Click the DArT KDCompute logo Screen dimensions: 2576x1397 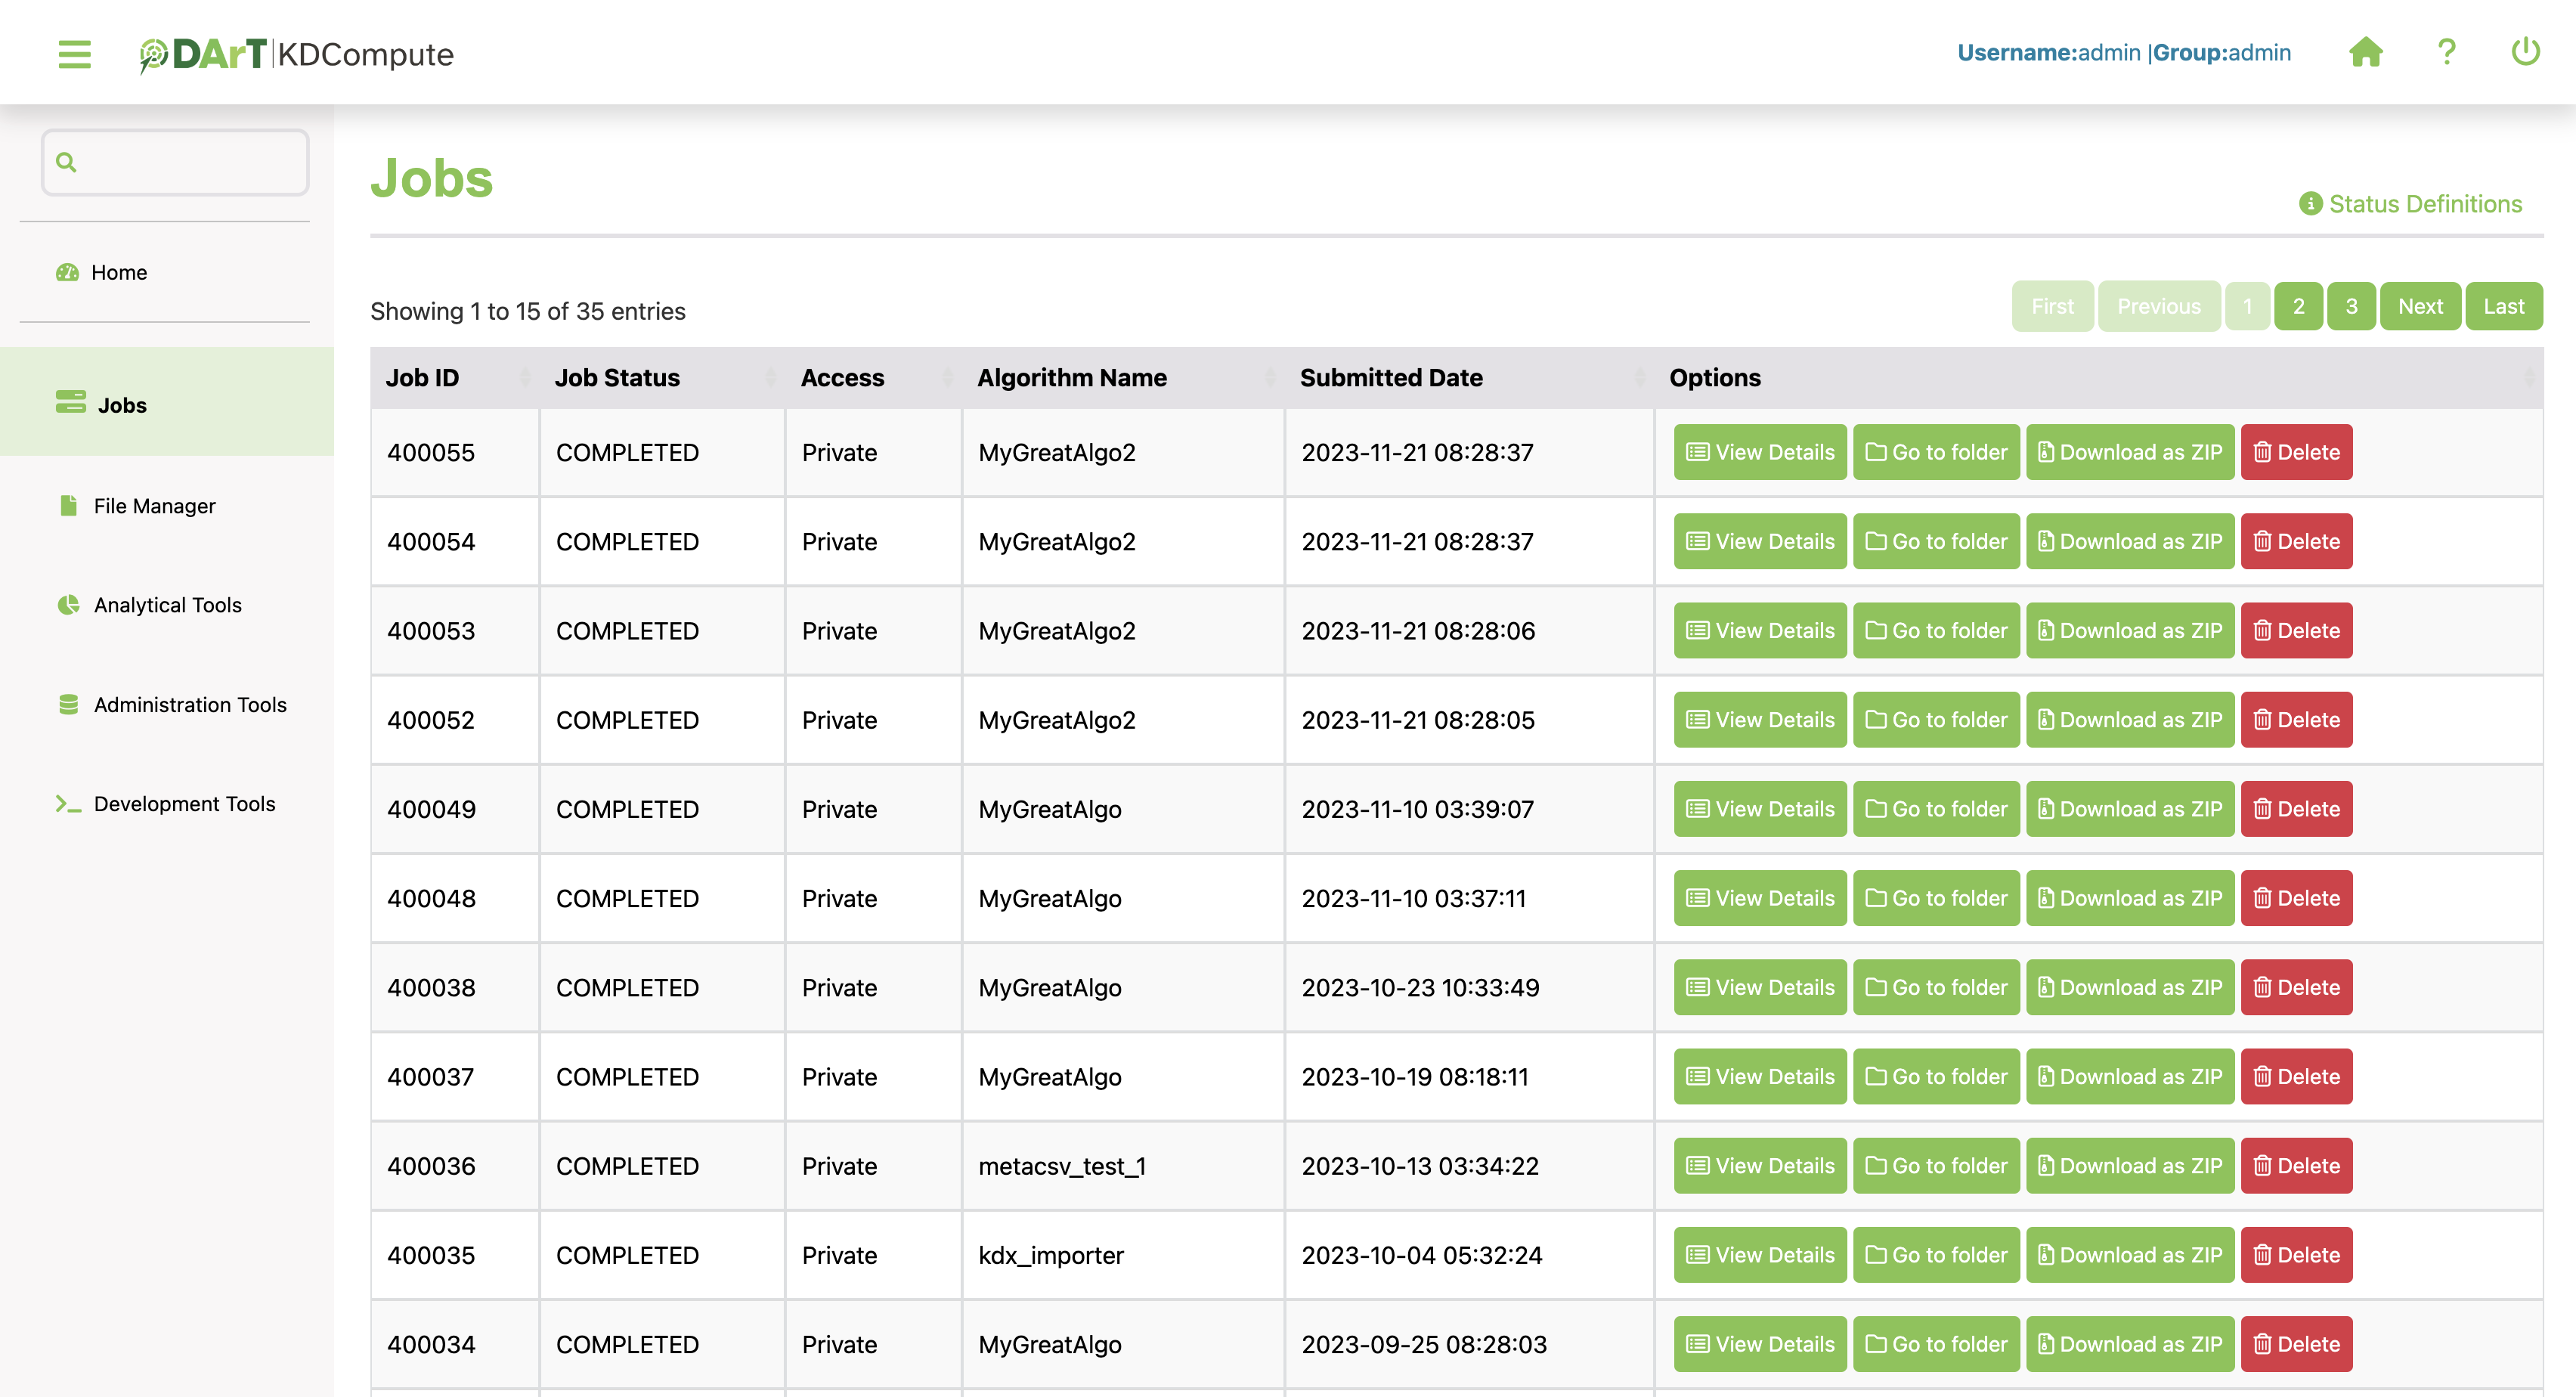coord(296,54)
